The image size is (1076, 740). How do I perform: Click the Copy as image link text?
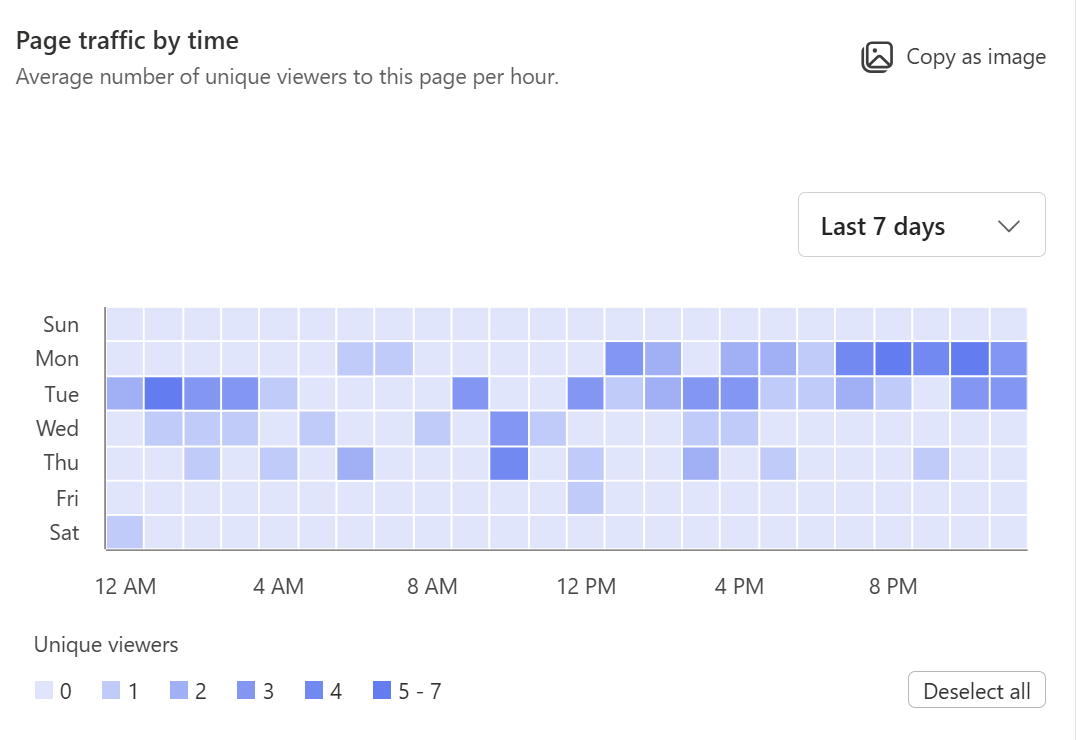click(975, 57)
